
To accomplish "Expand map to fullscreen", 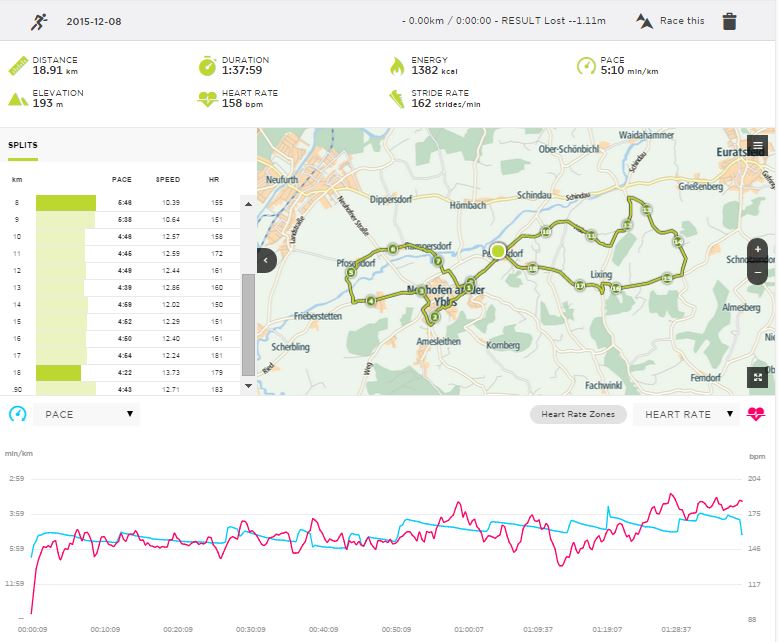I will pyautogui.click(x=757, y=377).
